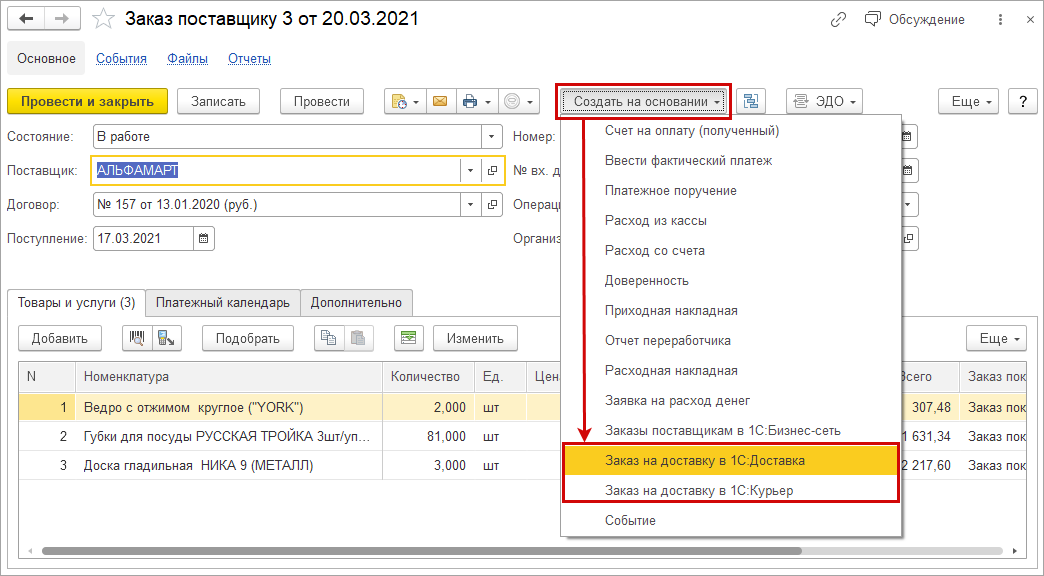Open the АЛЬФАМАРТ supplier card icon
Viewport: 1044px width, 576px height.
pyautogui.click(x=492, y=170)
